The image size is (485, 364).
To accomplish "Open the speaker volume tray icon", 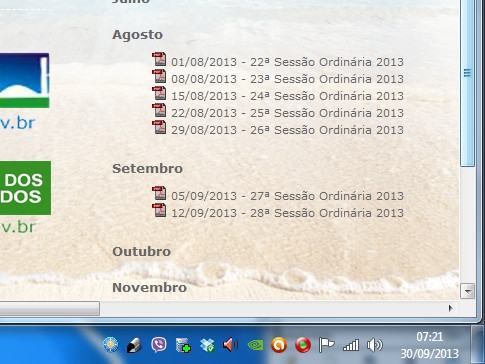I will 374,345.
